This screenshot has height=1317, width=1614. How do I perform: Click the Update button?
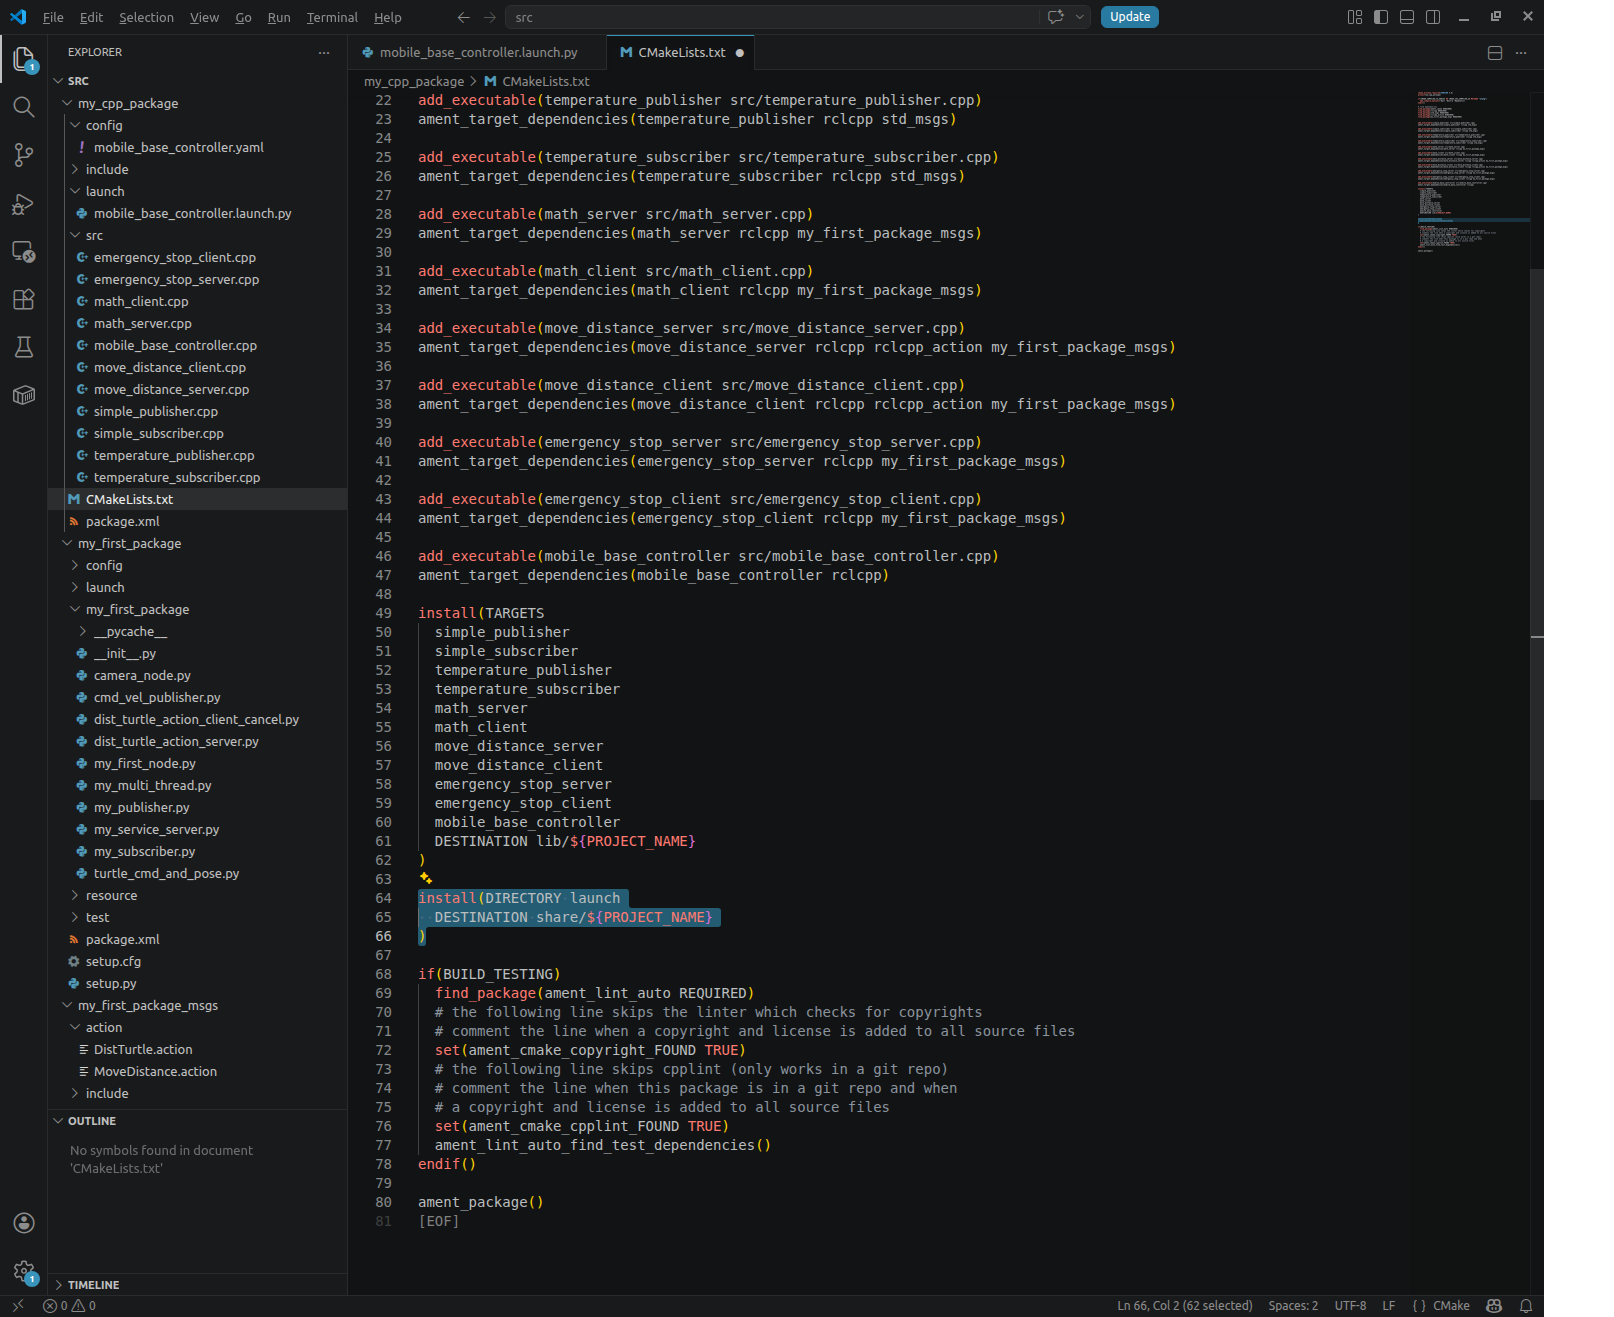click(x=1130, y=17)
